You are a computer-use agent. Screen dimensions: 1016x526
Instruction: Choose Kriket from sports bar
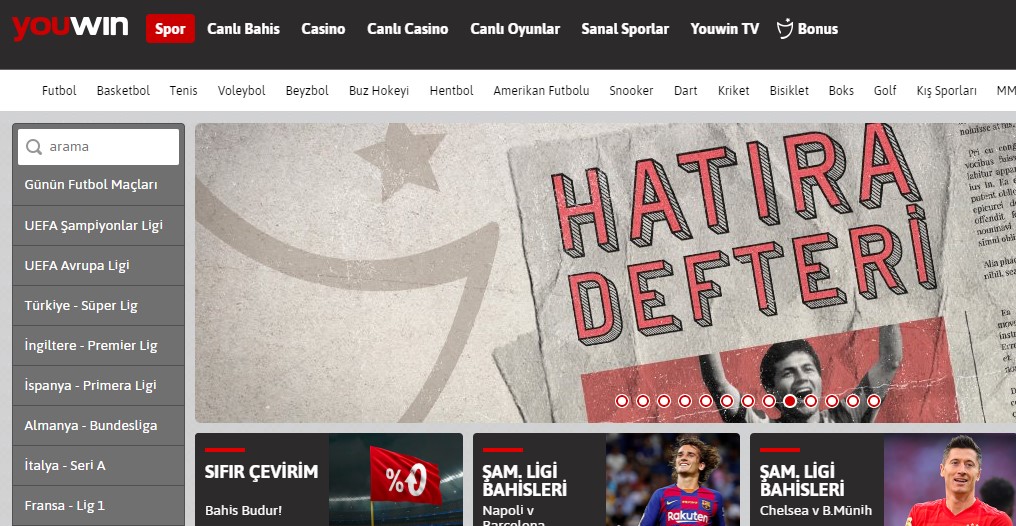tap(733, 91)
